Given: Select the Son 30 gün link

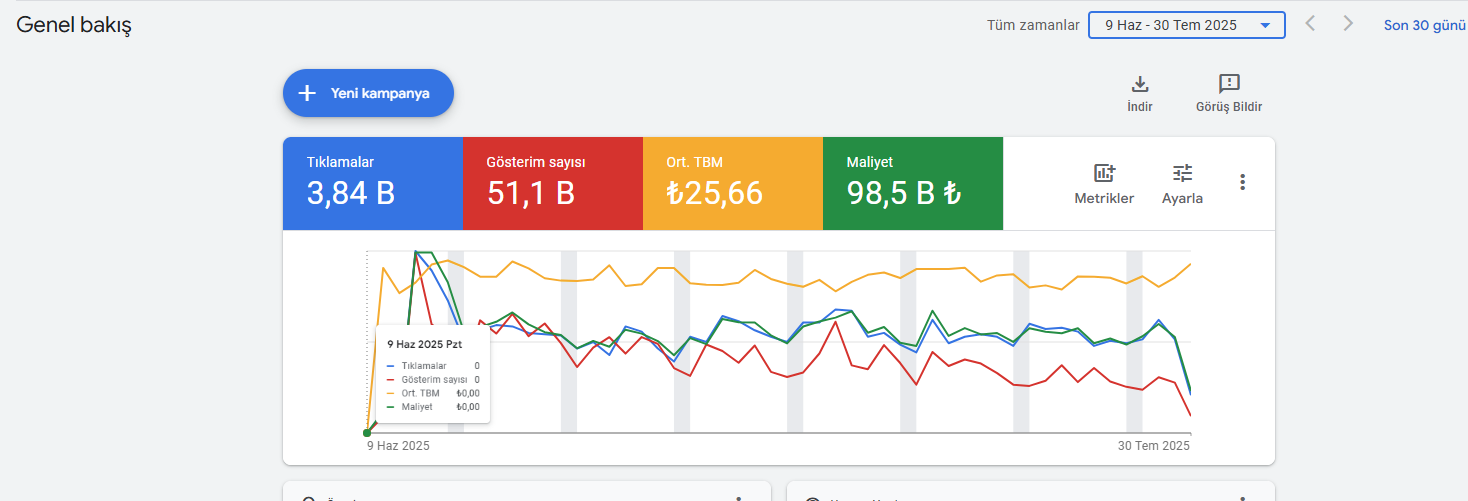Looking at the screenshot, I should pos(1424,25).
